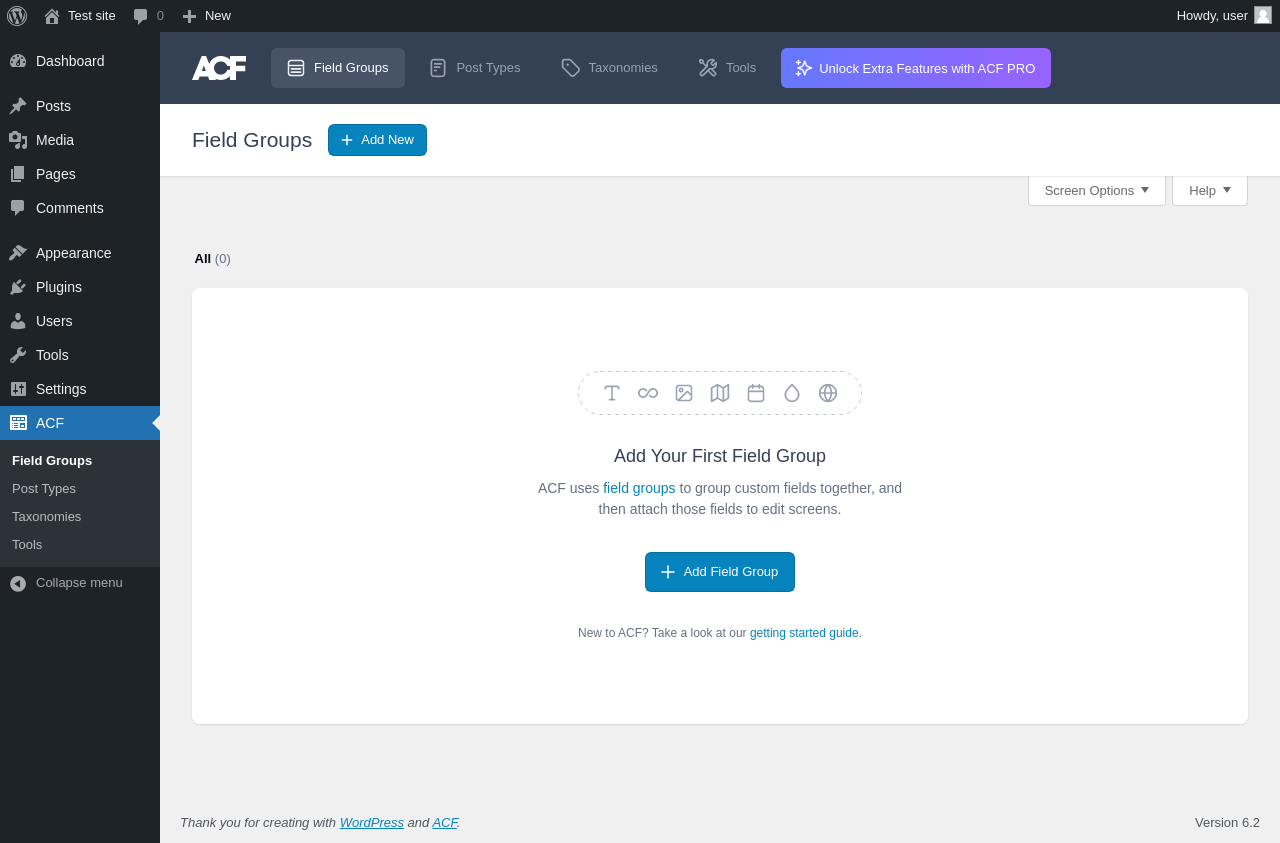Viewport: 1280px width, 843px height.
Task: Open the New content menu
Action: [207, 16]
